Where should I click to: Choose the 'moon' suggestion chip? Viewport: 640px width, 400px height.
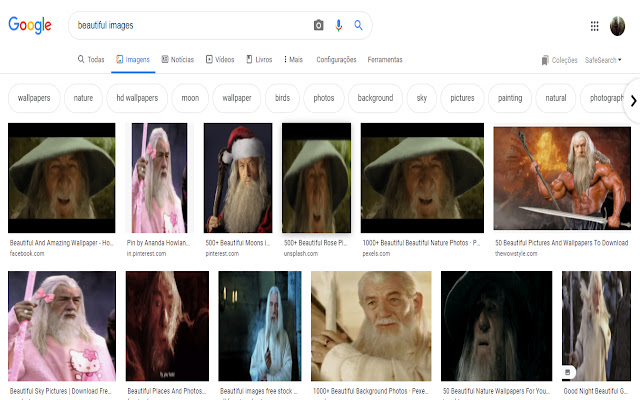click(190, 98)
